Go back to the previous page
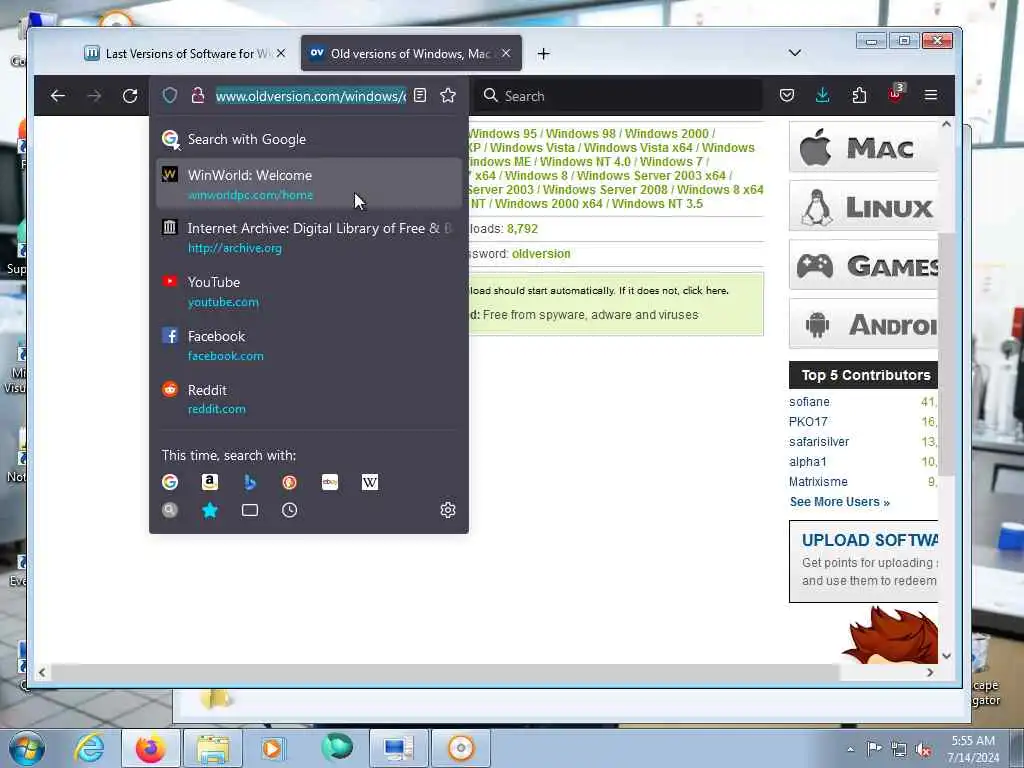Viewport: 1024px width, 768px height. coord(57,96)
